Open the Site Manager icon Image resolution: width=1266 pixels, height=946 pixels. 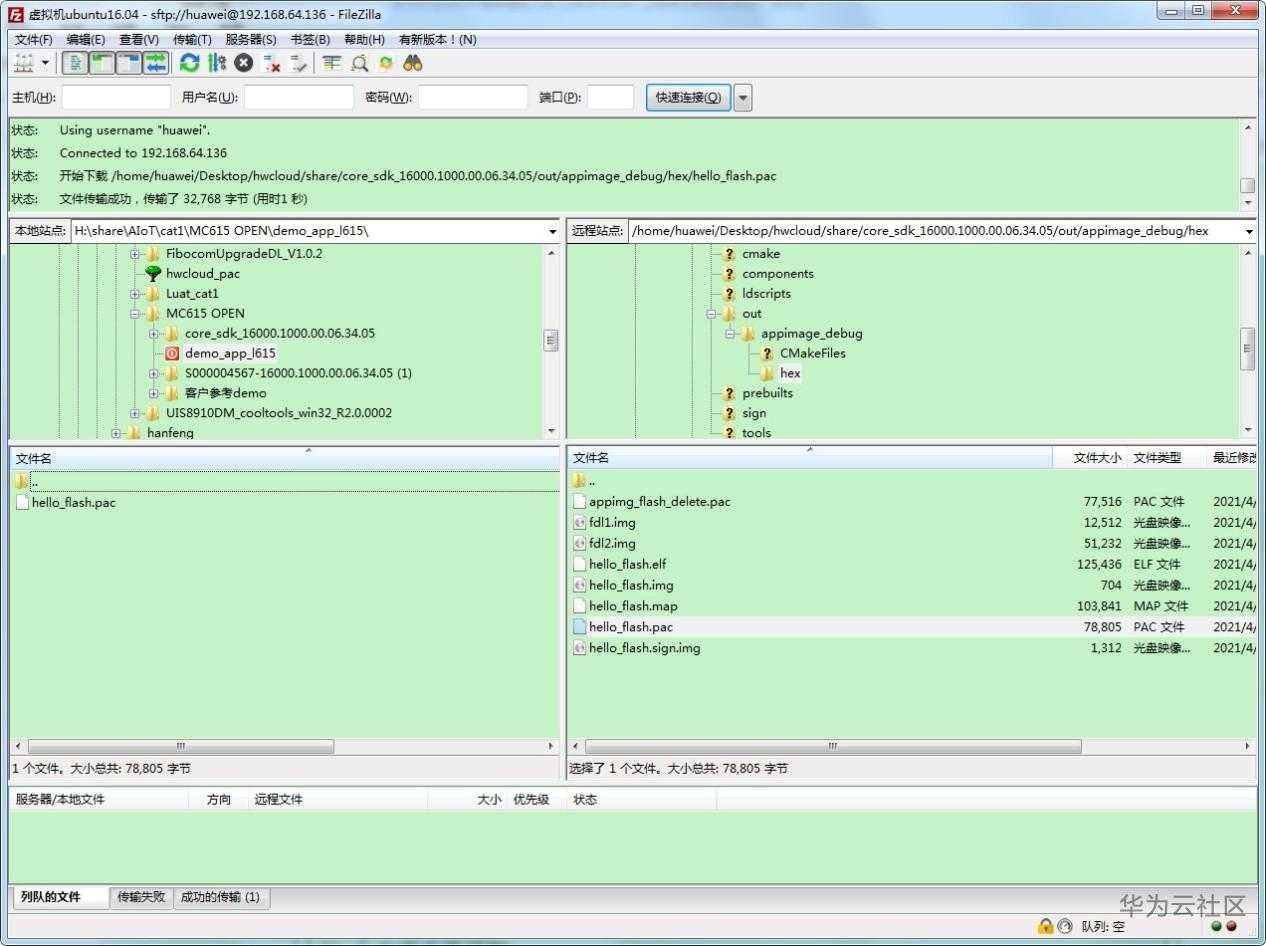click(x=24, y=63)
